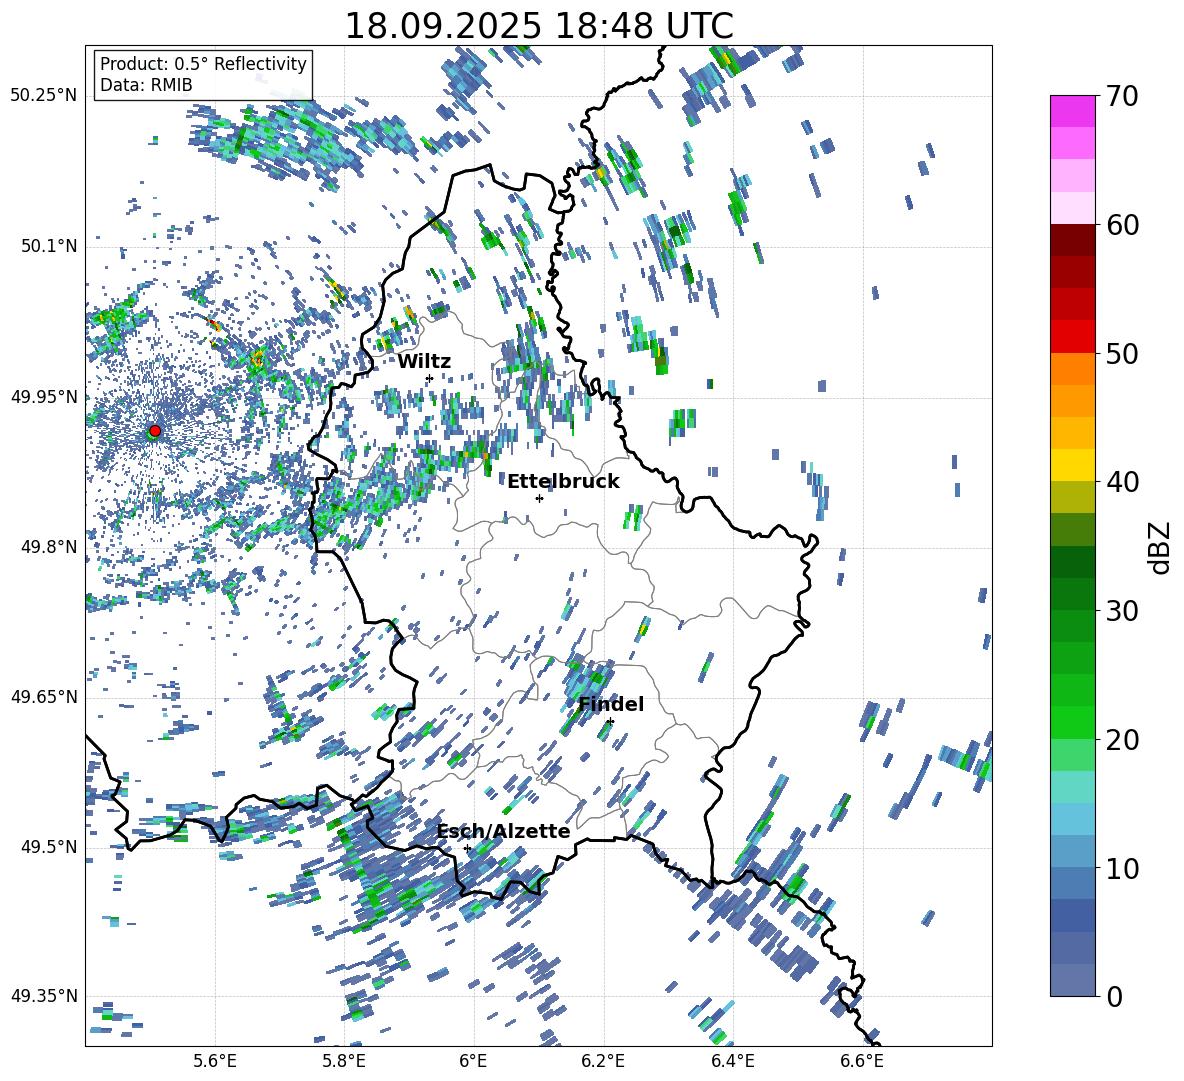Viewport: 1184px width, 1081px height.
Task: Click the Findel station label
Action: [611, 704]
